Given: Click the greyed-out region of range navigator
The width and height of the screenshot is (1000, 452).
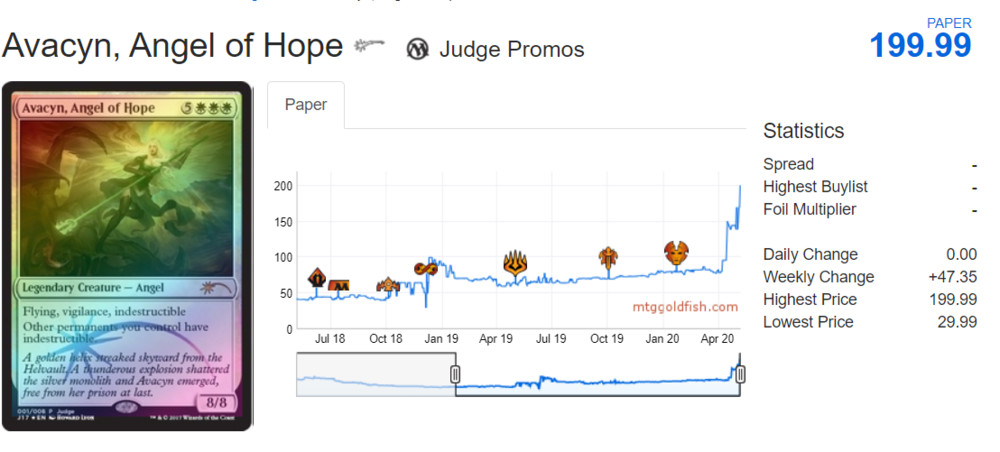Looking at the screenshot, I should pos(375,375).
